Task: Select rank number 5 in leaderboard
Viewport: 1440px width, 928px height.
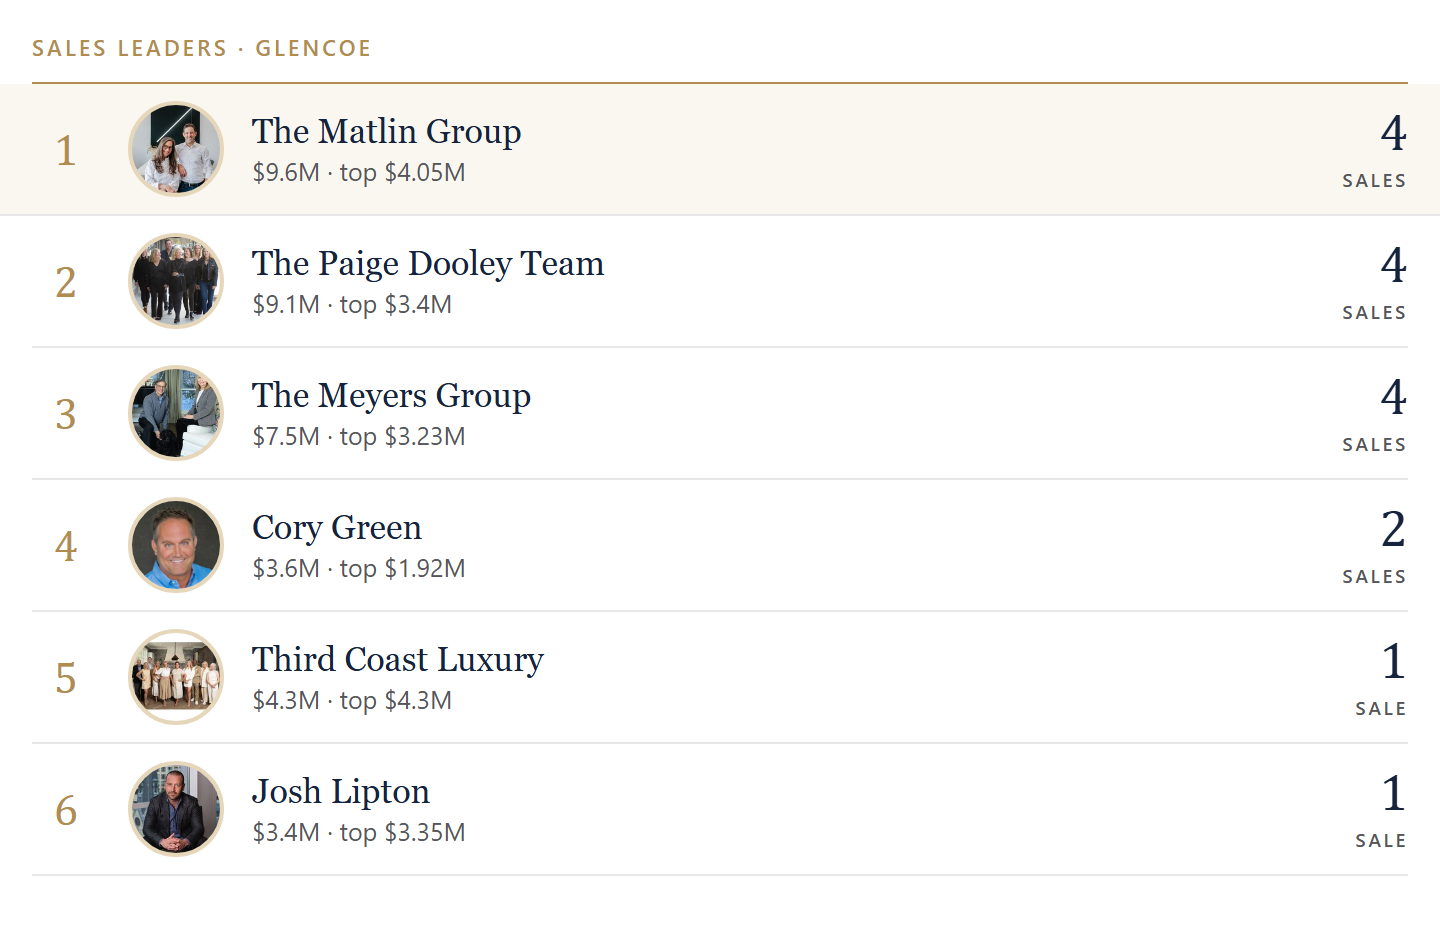Action: [x=66, y=678]
